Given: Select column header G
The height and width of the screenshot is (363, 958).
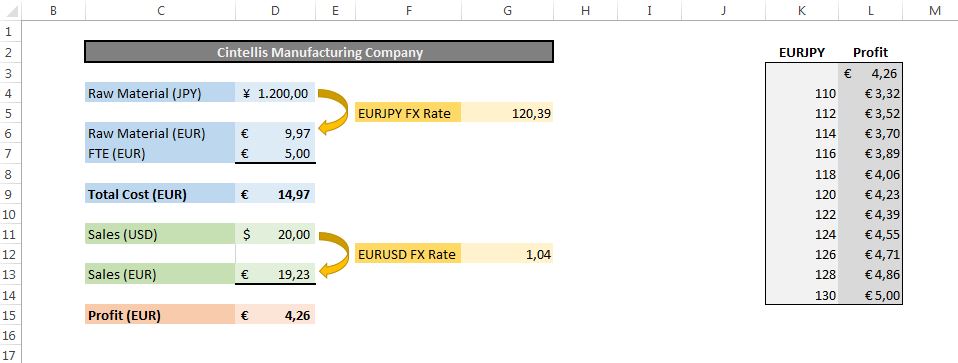Looking at the screenshot, I should pyautogui.click(x=508, y=10).
